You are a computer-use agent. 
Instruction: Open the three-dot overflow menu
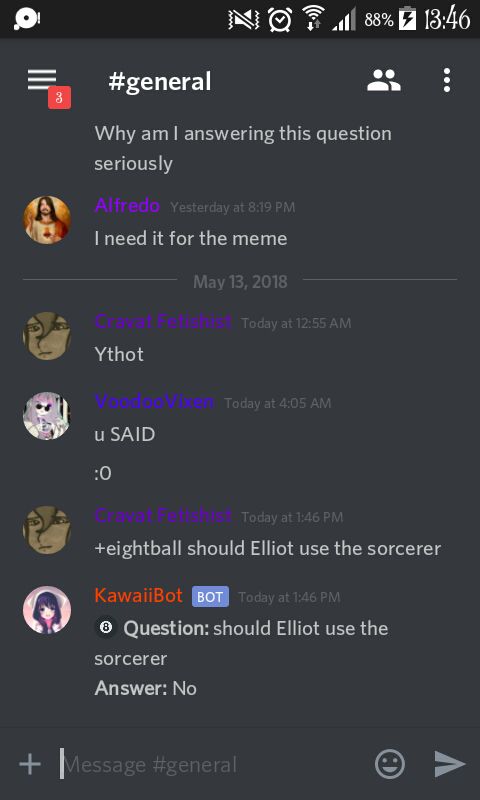pyautogui.click(x=447, y=81)
